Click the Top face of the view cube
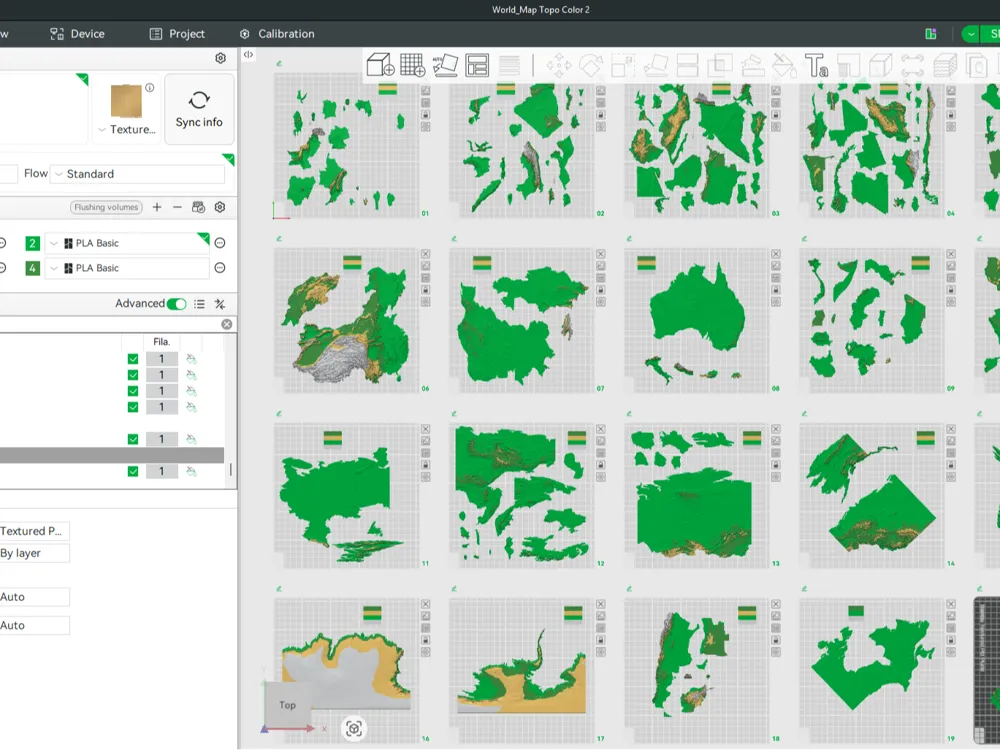 pos(288,703)
